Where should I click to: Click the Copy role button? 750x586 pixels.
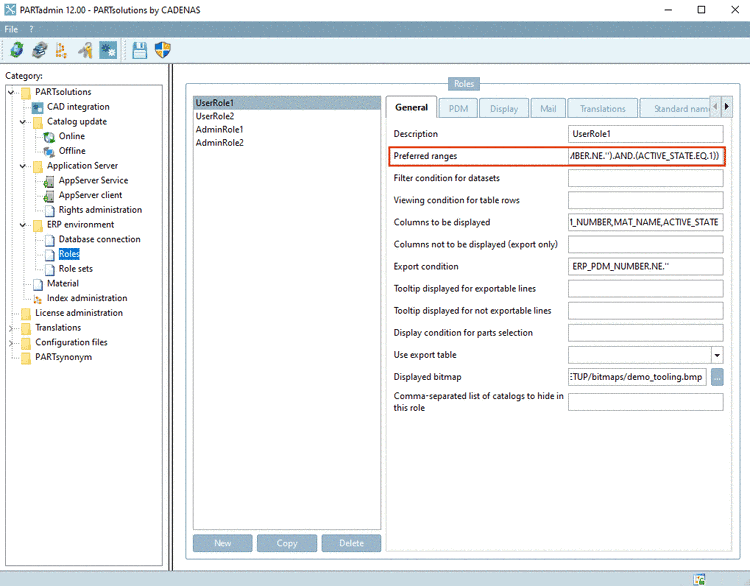(x=287, y=543)
